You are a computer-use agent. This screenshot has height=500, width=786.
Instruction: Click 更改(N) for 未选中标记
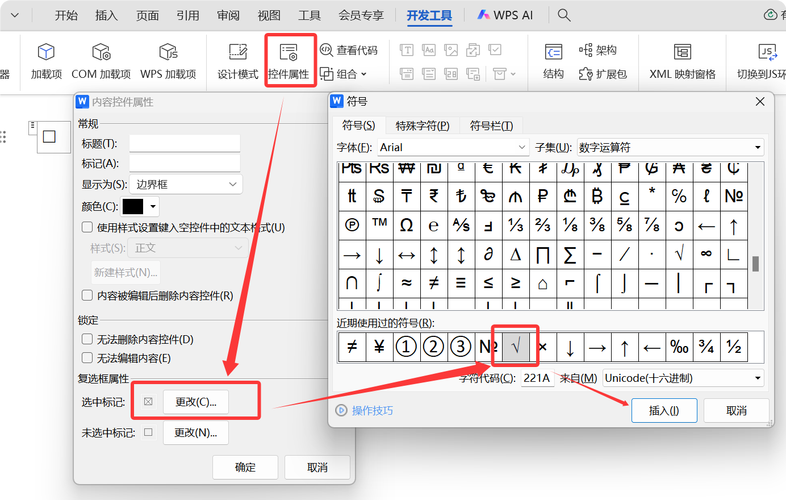click(x=195, y=432)
